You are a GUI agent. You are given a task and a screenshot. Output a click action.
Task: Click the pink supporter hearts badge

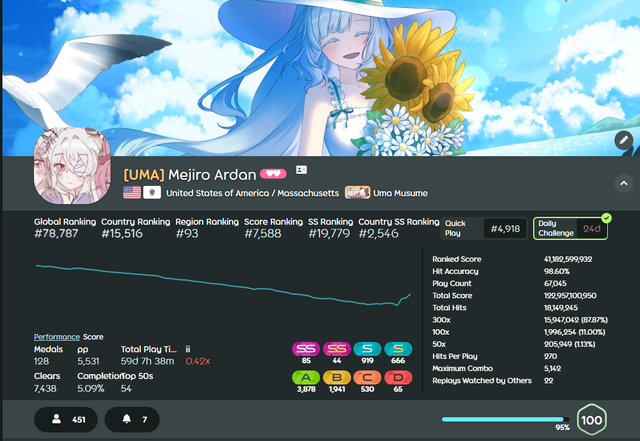pyautogui.click(x=273, y=174)
